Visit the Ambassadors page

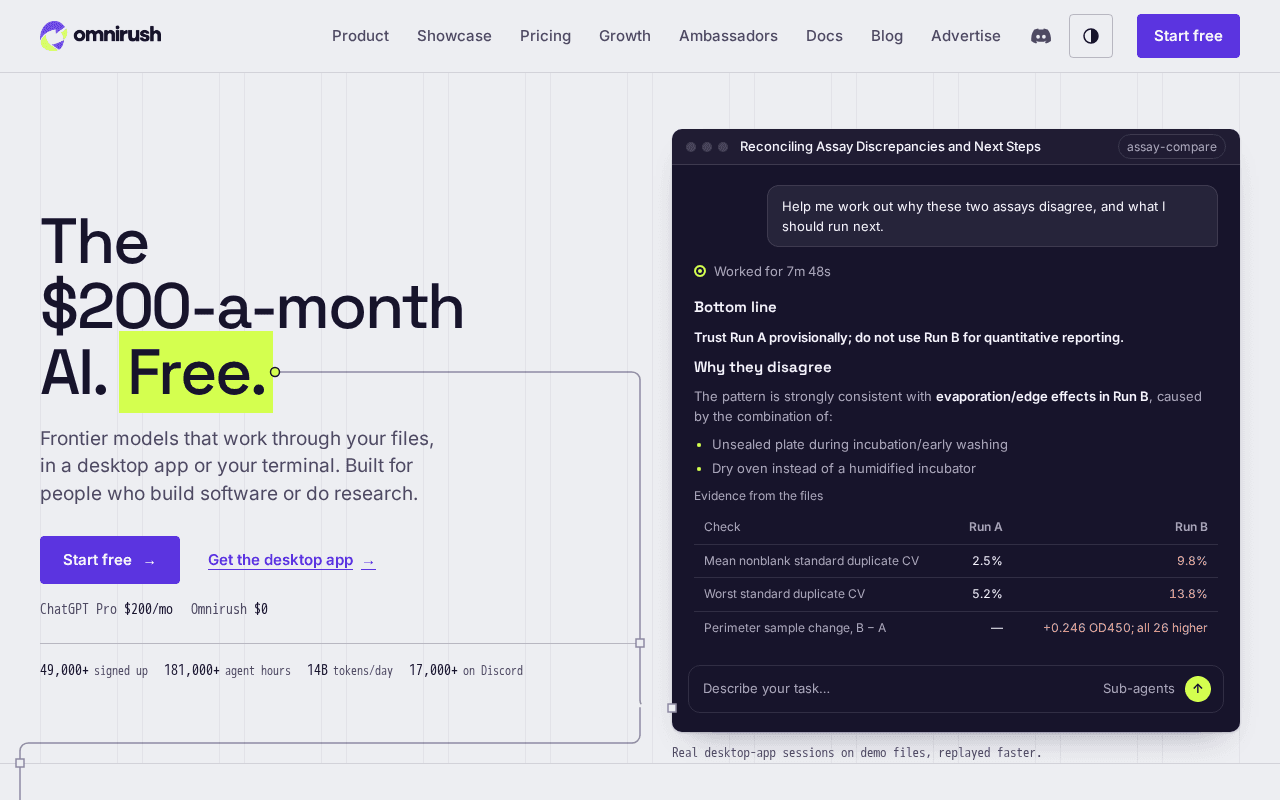(x=728, y=36)
